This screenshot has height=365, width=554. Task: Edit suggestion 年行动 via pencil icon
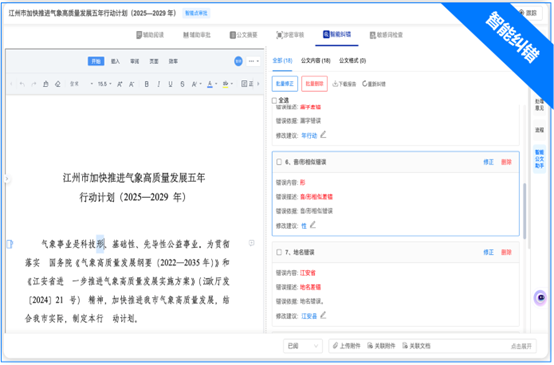point(323,135)
